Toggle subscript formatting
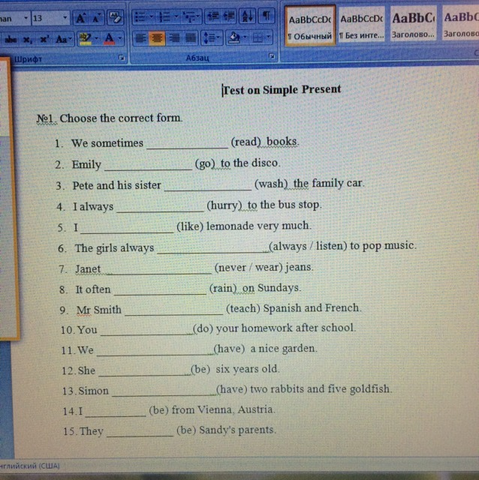Screen dimensions: 479x480 (x=28, y=40)
